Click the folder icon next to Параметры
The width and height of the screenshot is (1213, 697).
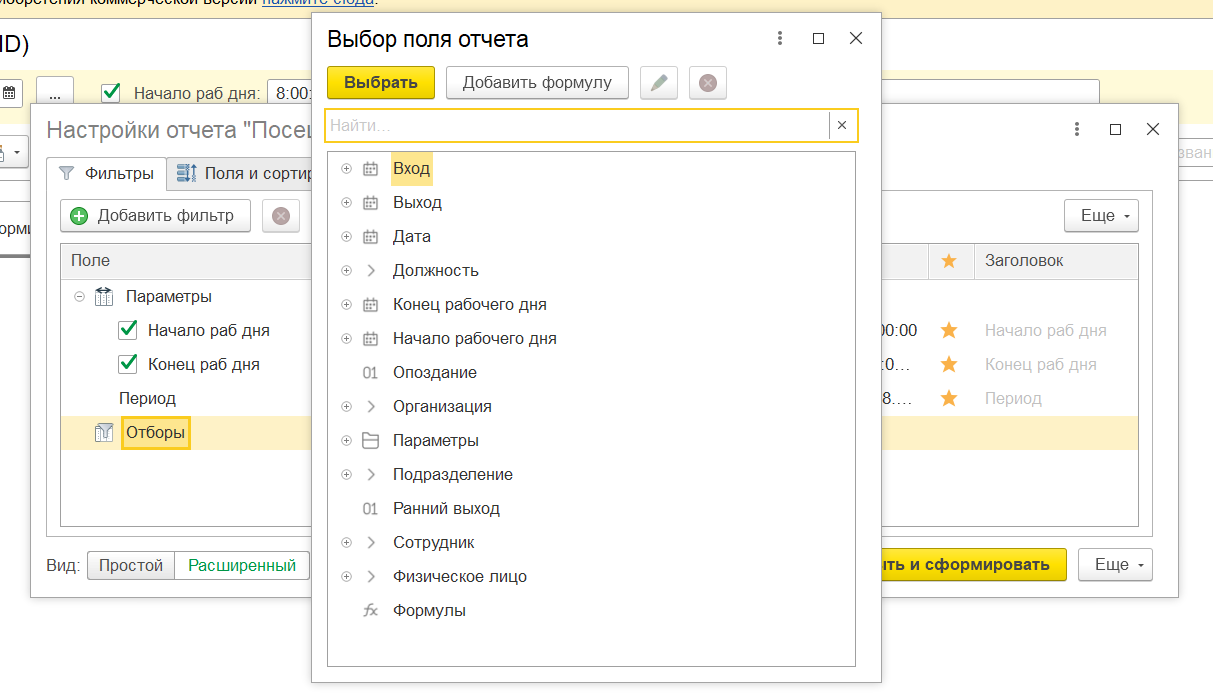(370, 440)
